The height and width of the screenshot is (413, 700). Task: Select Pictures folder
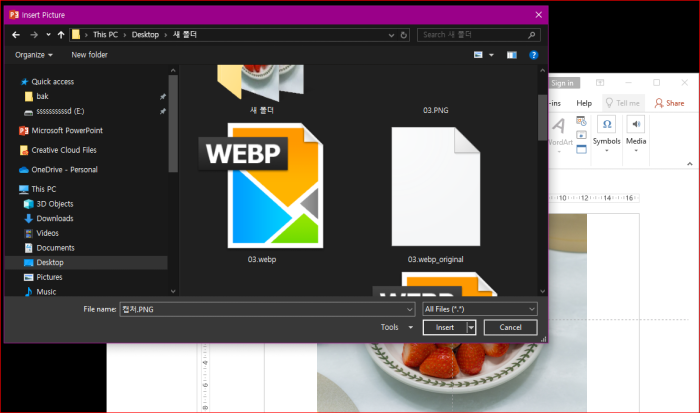click(49, 277)
